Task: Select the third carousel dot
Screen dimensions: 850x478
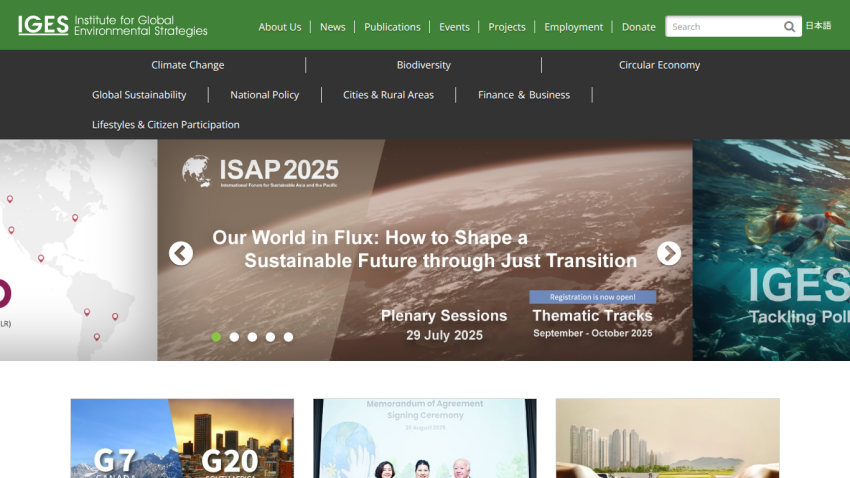Action: coord(252,337)
